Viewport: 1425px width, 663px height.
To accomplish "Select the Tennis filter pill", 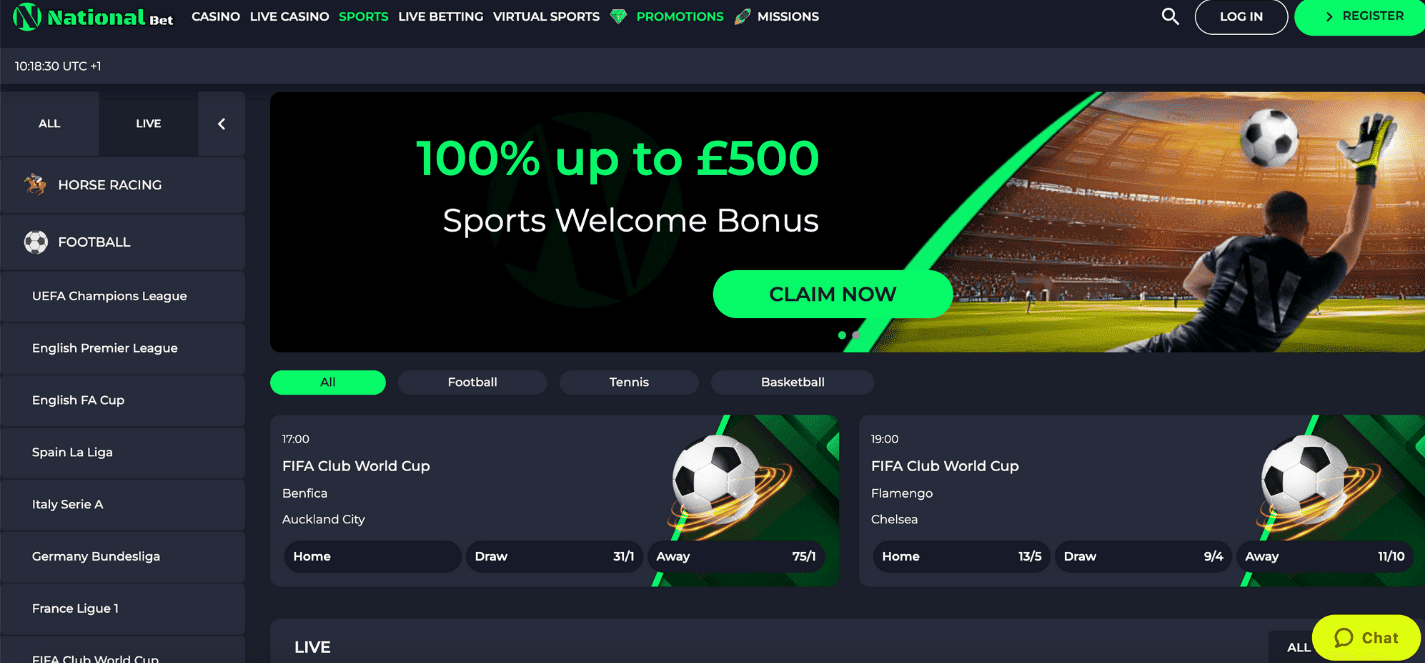I will pos(629,382).
